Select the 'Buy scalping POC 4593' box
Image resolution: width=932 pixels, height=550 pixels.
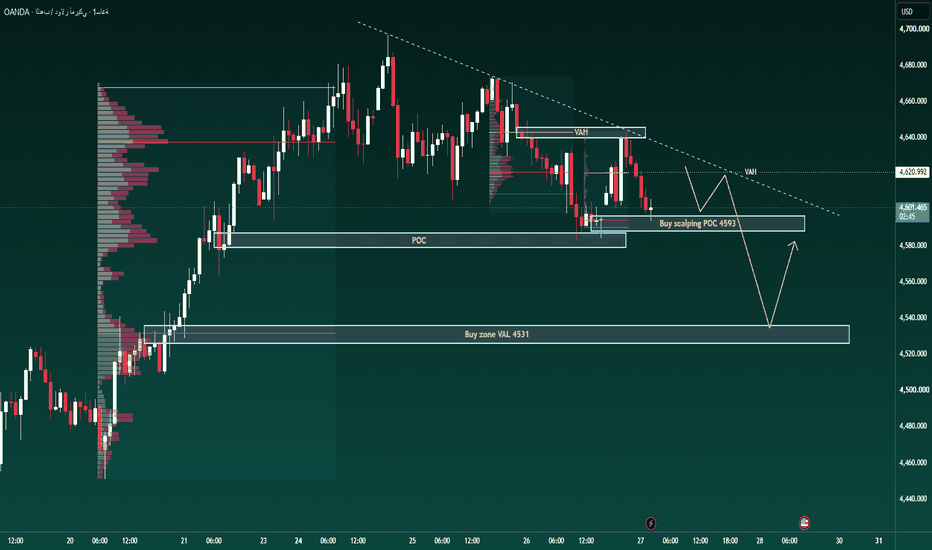click(698, 224)
